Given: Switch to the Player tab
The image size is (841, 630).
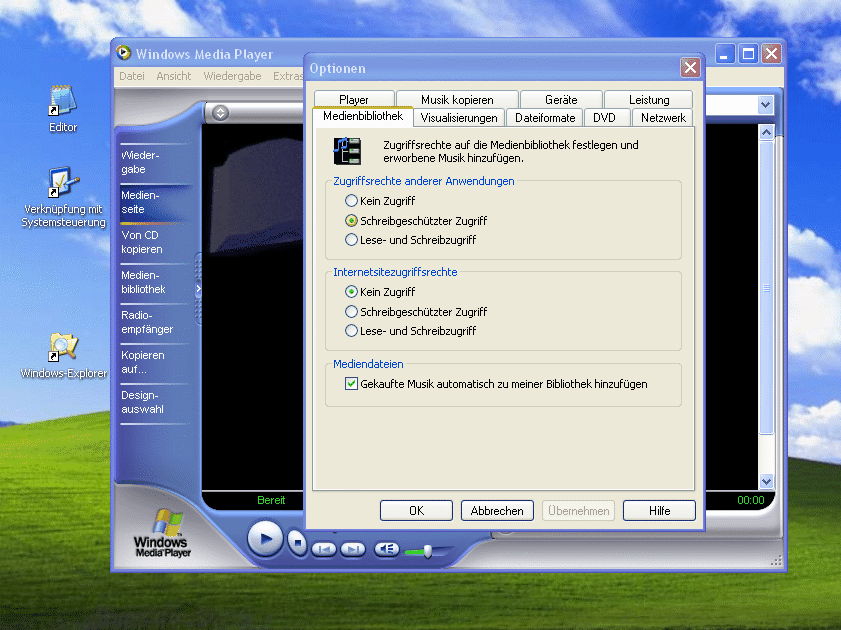Looking at the screenshot, I should pyautogui.click(x=354, y=100).
